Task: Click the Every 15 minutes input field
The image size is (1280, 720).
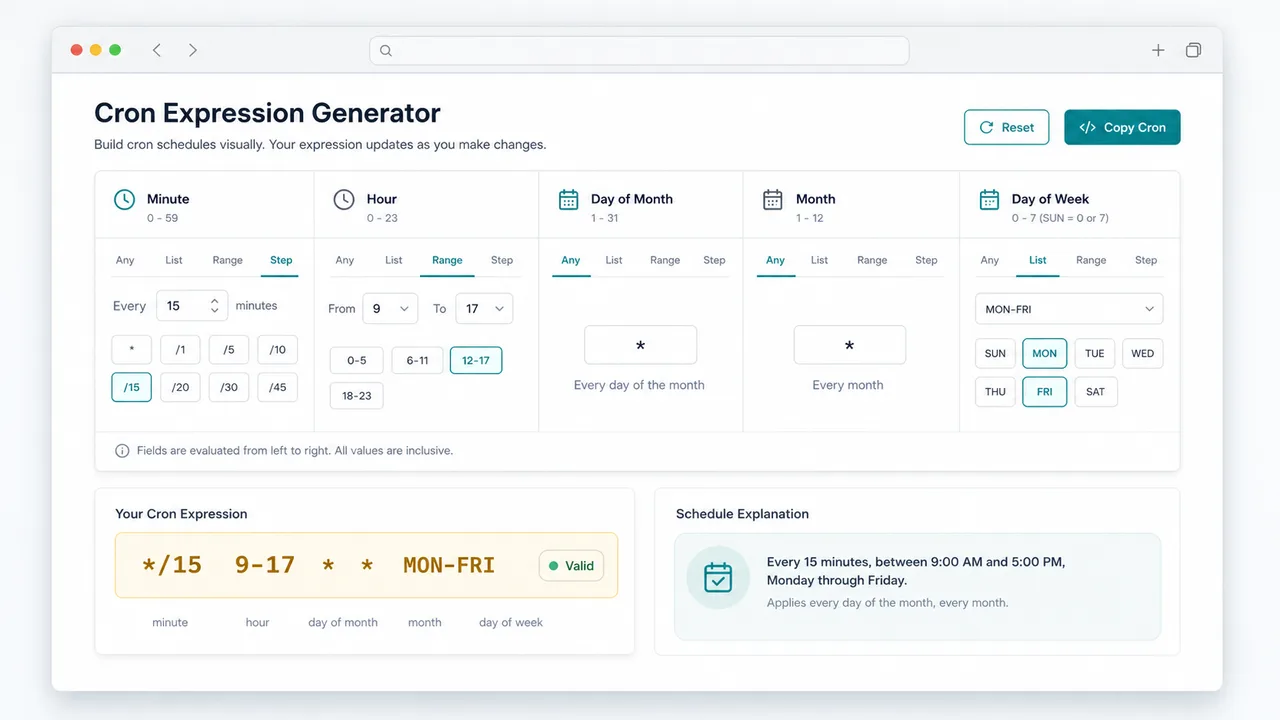Action: [192, 306]
